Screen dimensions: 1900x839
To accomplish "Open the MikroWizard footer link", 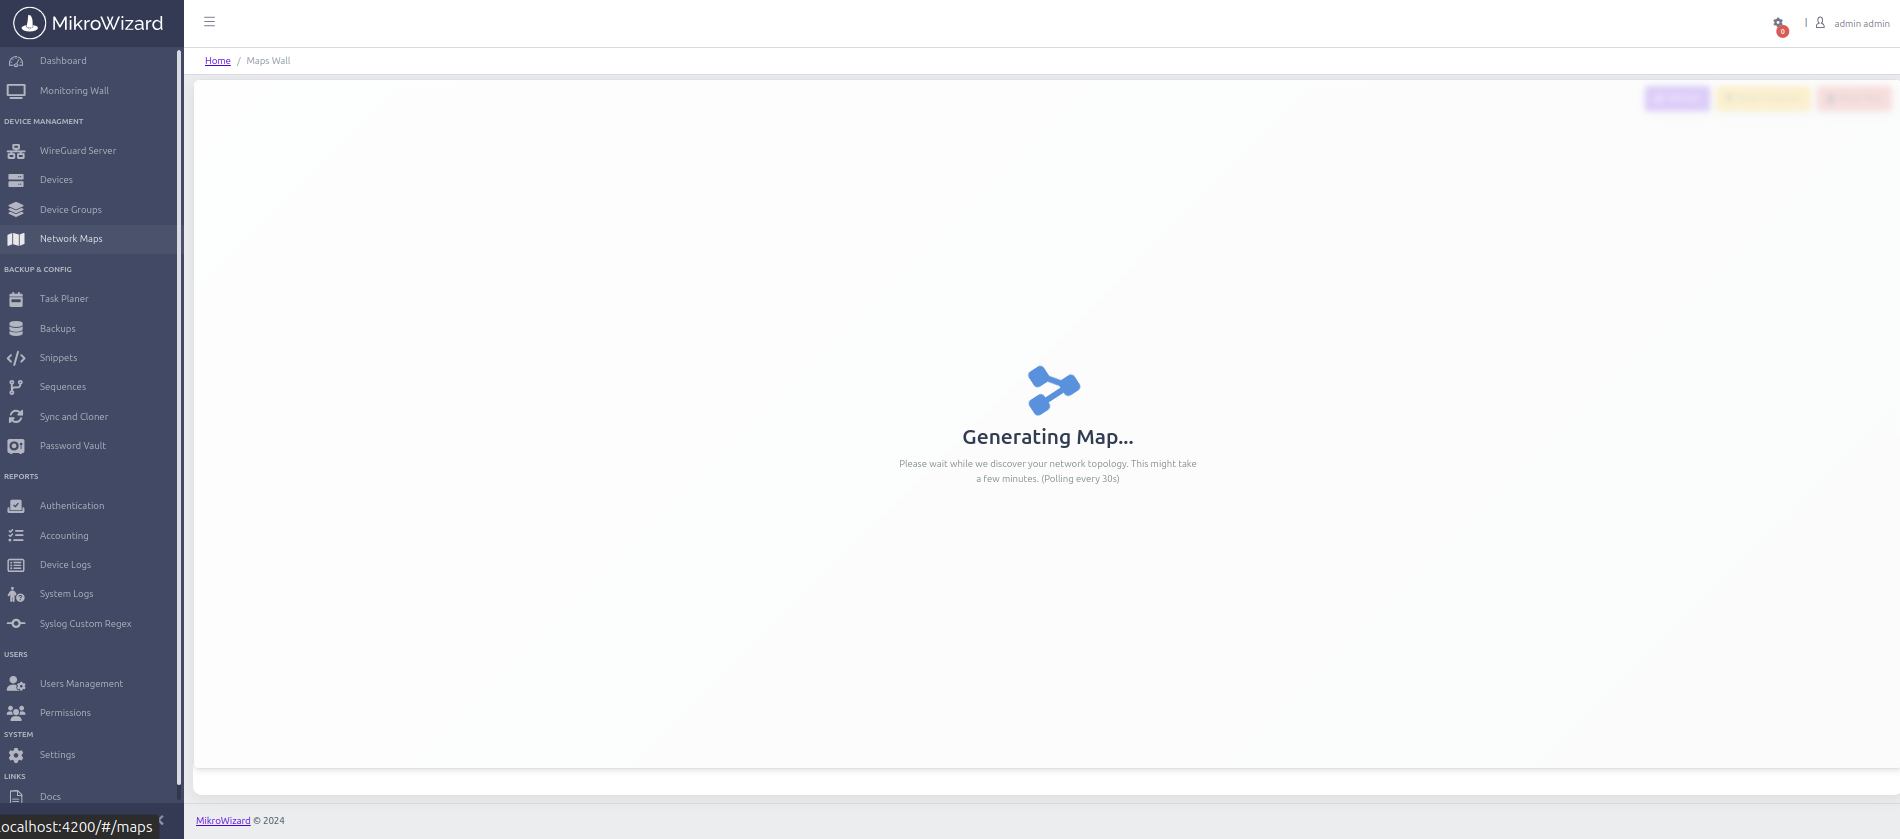I will (223, 821).
